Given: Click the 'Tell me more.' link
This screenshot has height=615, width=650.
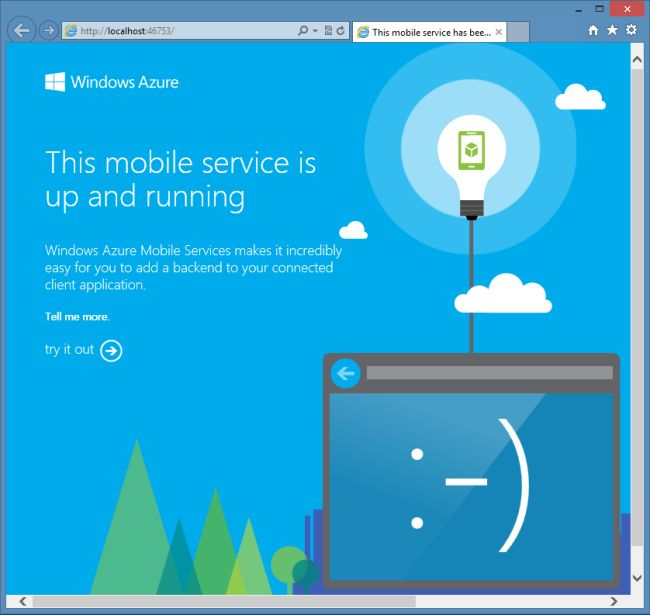Looking at the screenshot, I should pos(77,317).
